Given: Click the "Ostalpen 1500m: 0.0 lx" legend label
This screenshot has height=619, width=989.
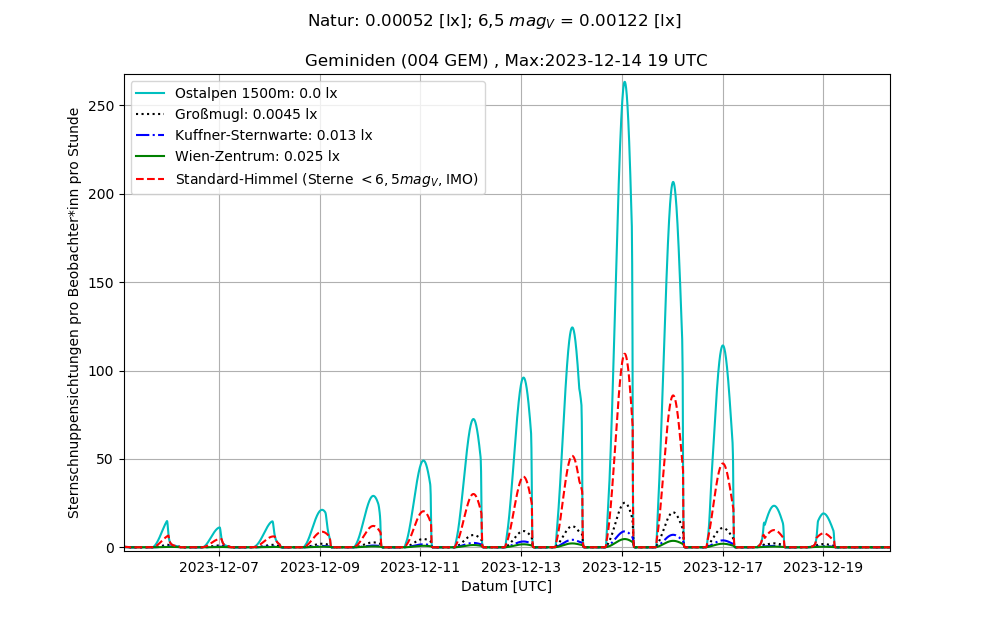Looking at the screenshot, I should (256, 93).
